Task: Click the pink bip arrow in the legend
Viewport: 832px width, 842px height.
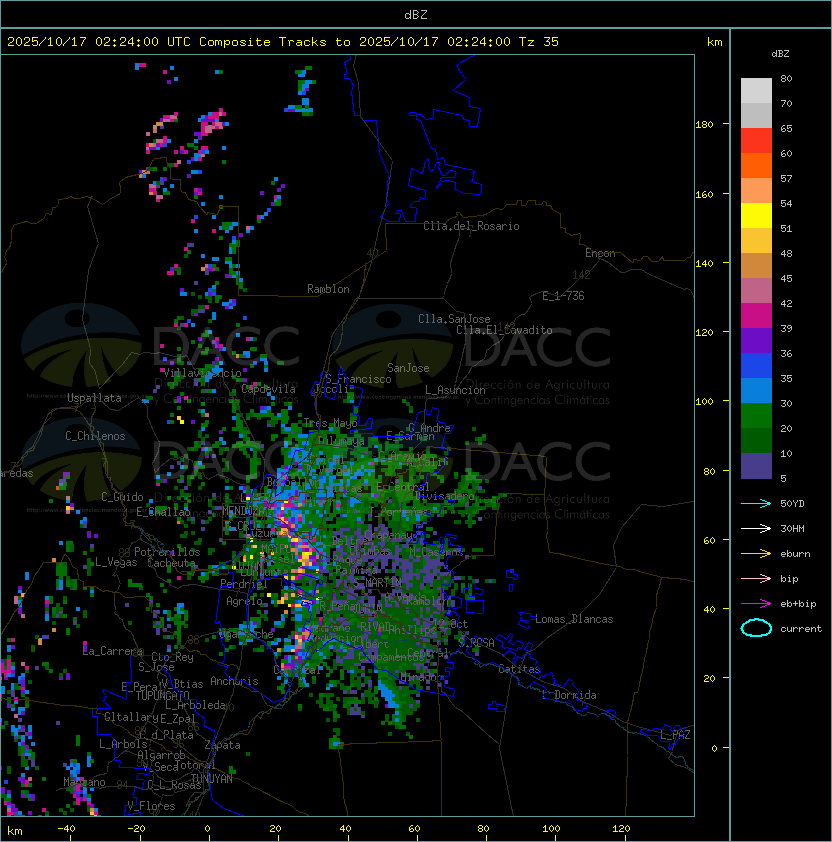Action: 756,578
